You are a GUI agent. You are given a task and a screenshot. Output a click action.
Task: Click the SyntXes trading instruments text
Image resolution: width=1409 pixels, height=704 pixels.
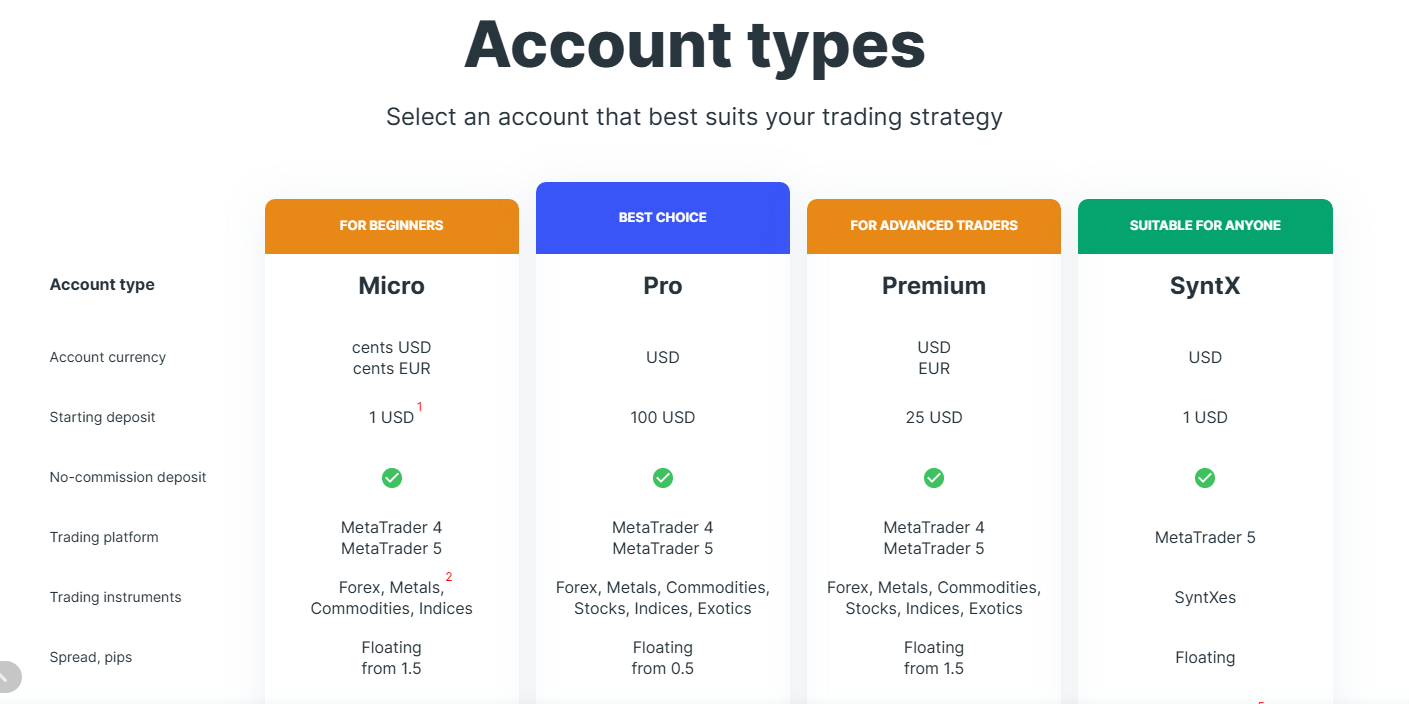pos(1205,597)
